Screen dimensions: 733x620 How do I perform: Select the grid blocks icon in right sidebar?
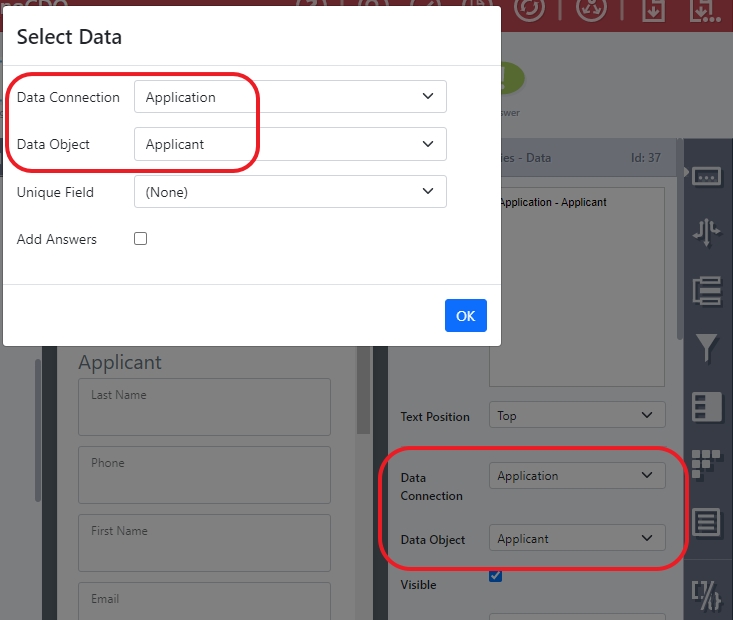[x=705, y=463]
